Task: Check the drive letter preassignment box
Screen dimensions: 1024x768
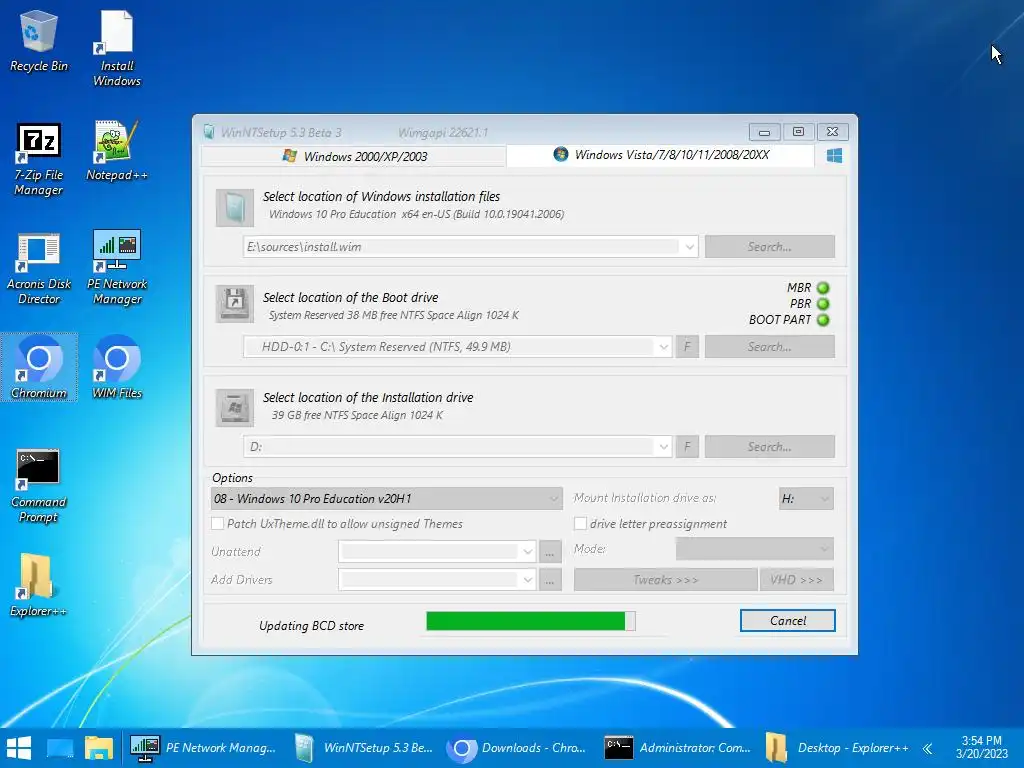Action: 580,524
